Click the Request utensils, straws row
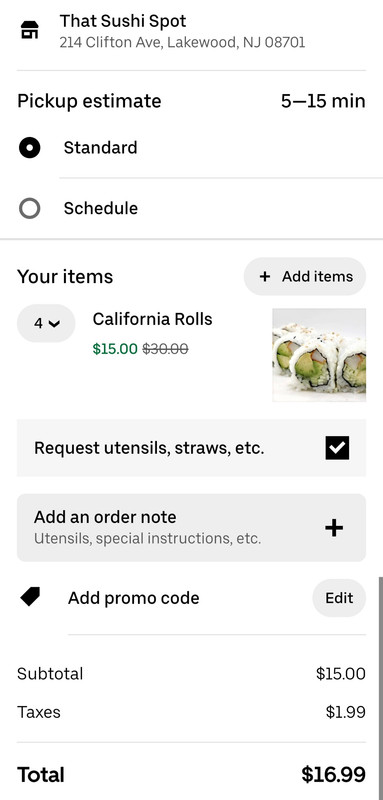 coord(191,448)
